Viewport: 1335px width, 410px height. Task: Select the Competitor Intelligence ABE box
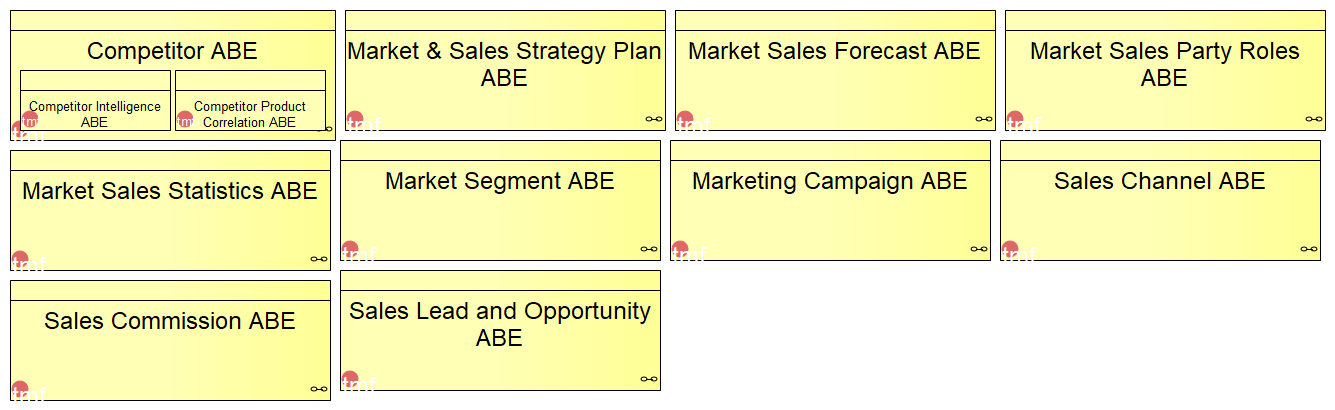pos(95,100)
